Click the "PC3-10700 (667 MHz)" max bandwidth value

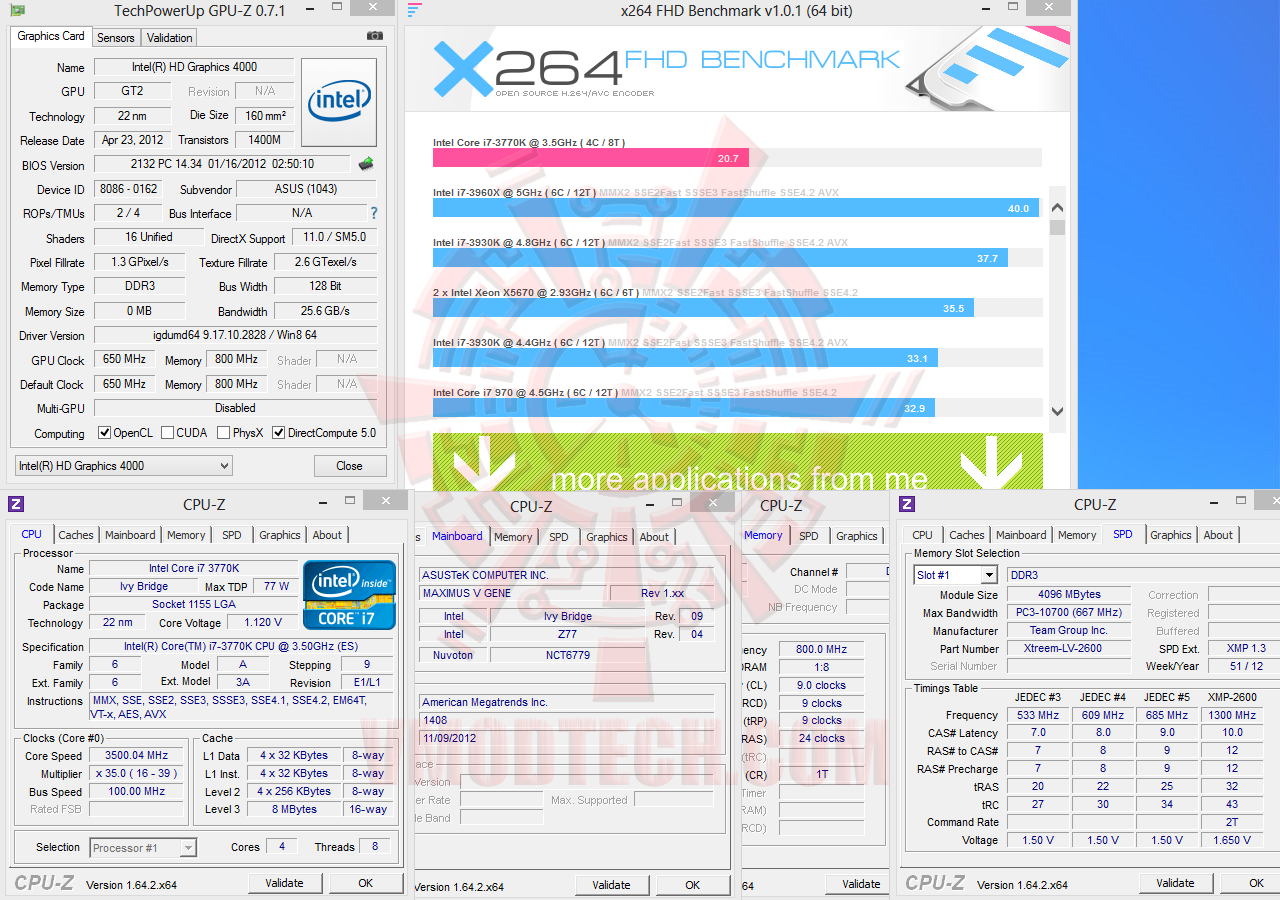pyautogui.click(x=1069, y=612)
